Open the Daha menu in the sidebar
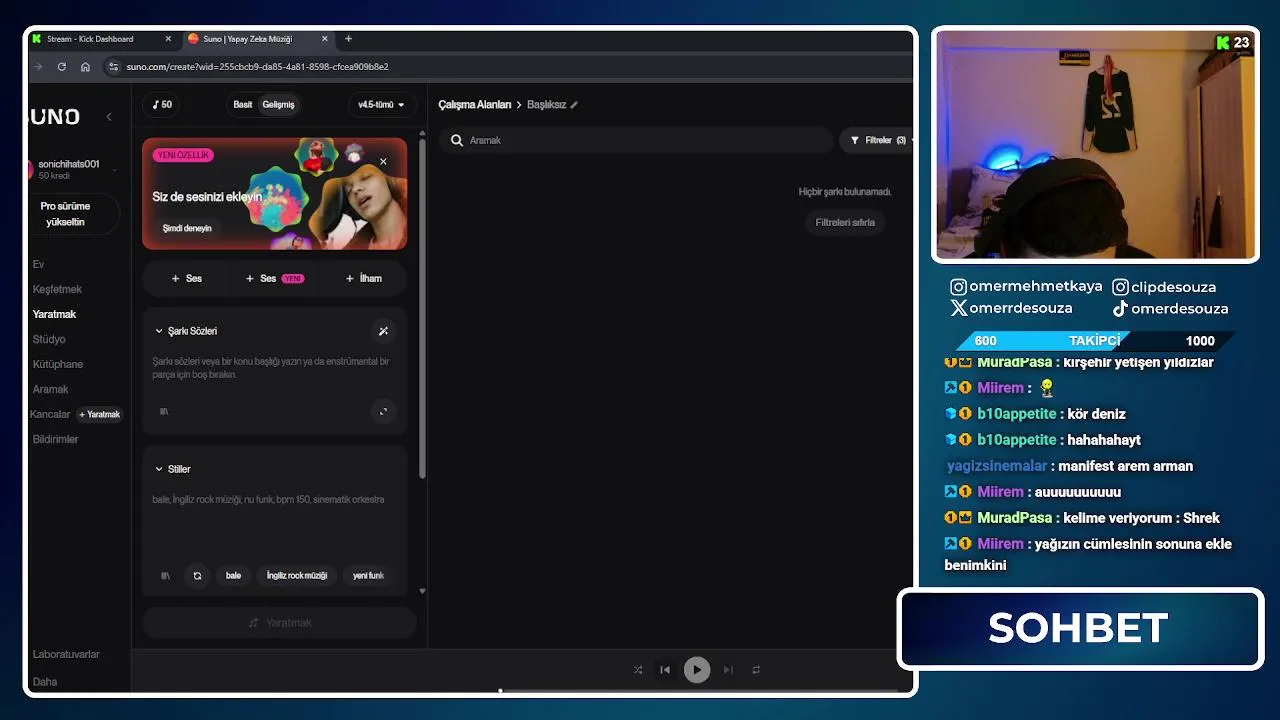Viewport: 1280px width, 720px height. pyautogui.click(x=44, y=682)
